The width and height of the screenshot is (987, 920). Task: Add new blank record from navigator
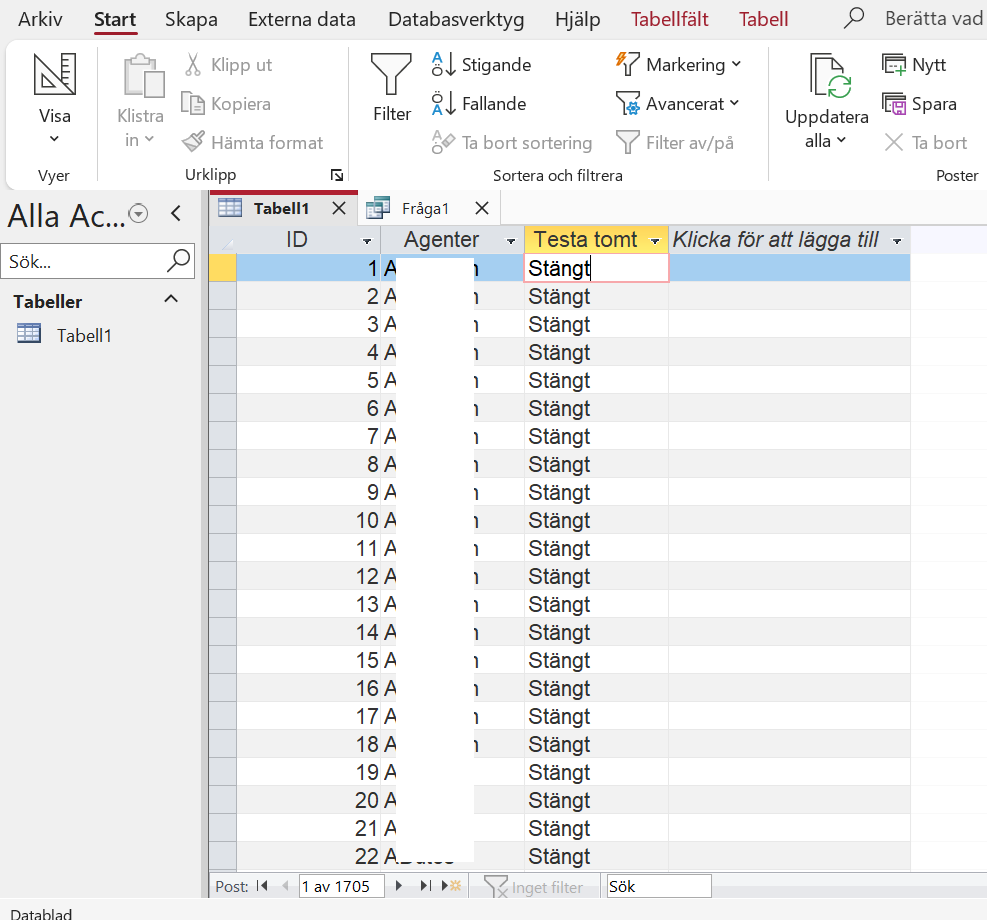[451, 886]
